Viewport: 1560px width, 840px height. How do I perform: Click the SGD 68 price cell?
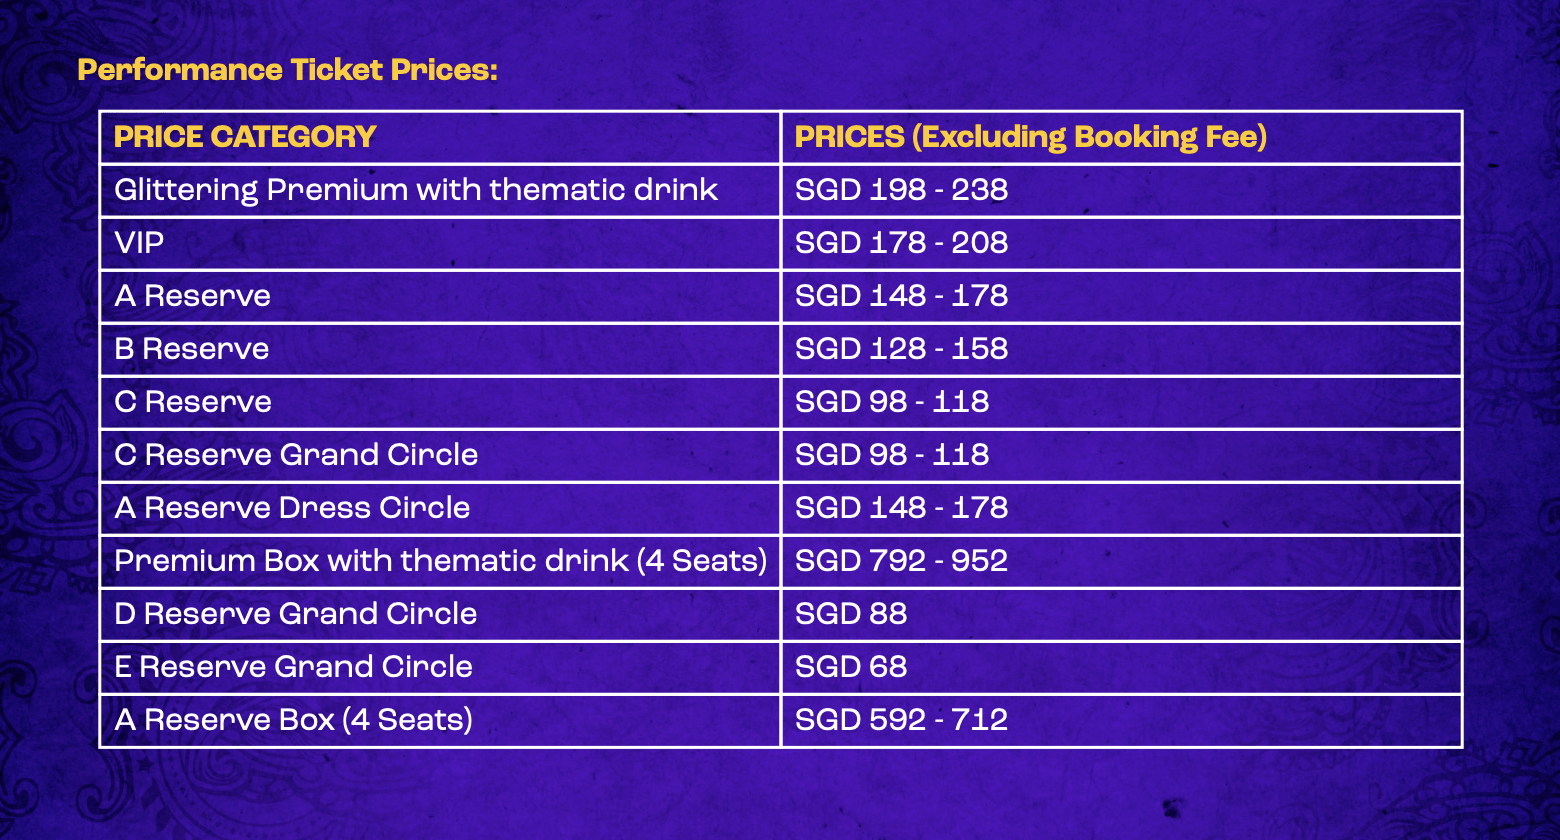(x=851, y=667)
